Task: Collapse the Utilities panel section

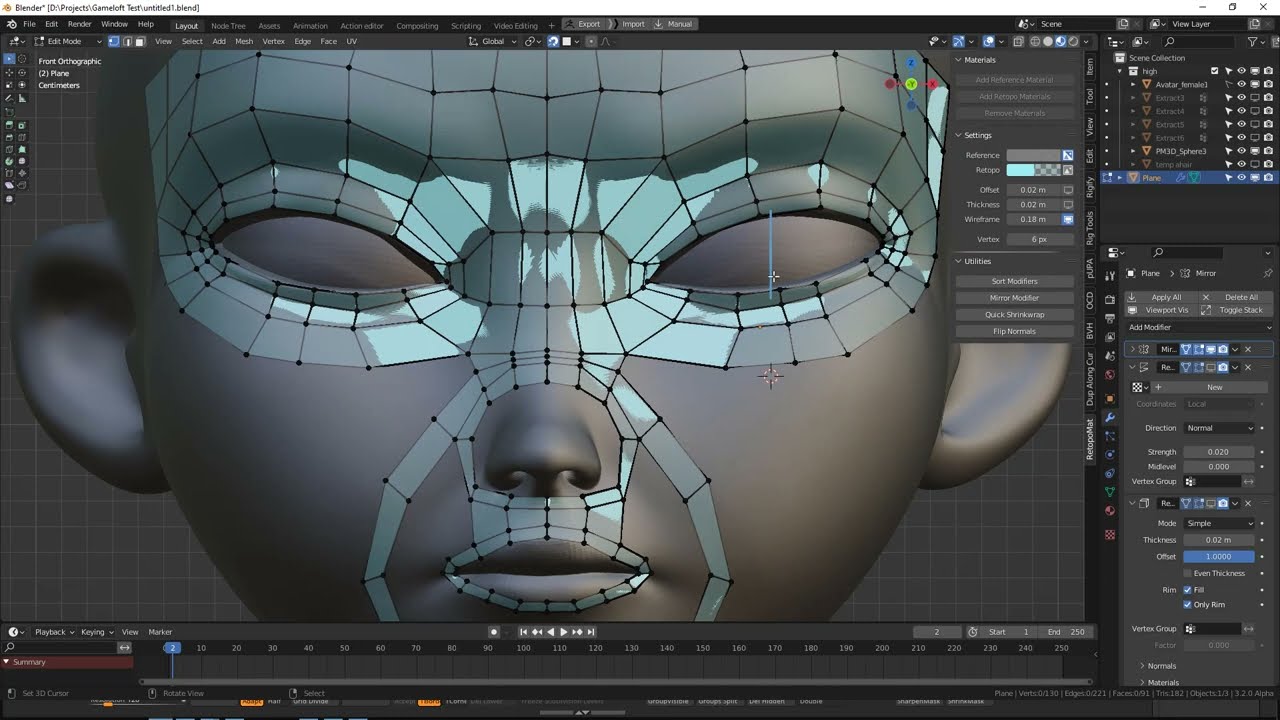Action: pos(958,261)
